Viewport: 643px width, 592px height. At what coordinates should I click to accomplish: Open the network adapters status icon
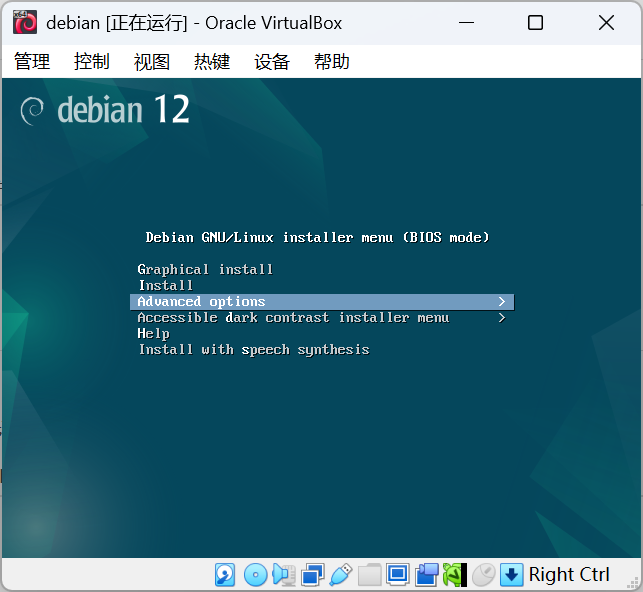(x=312, y=575)
